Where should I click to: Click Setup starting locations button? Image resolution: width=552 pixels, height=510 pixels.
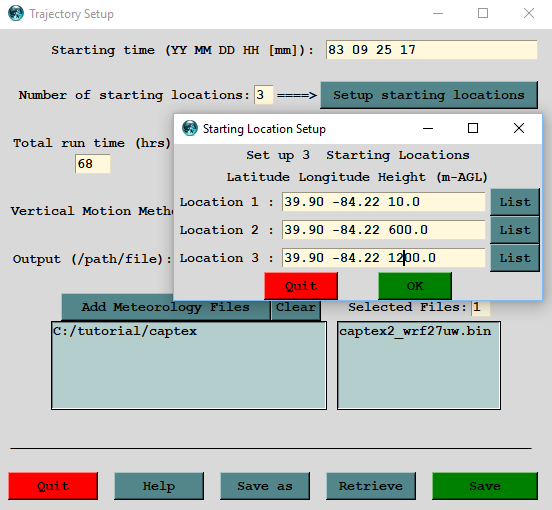click(429, 95)
